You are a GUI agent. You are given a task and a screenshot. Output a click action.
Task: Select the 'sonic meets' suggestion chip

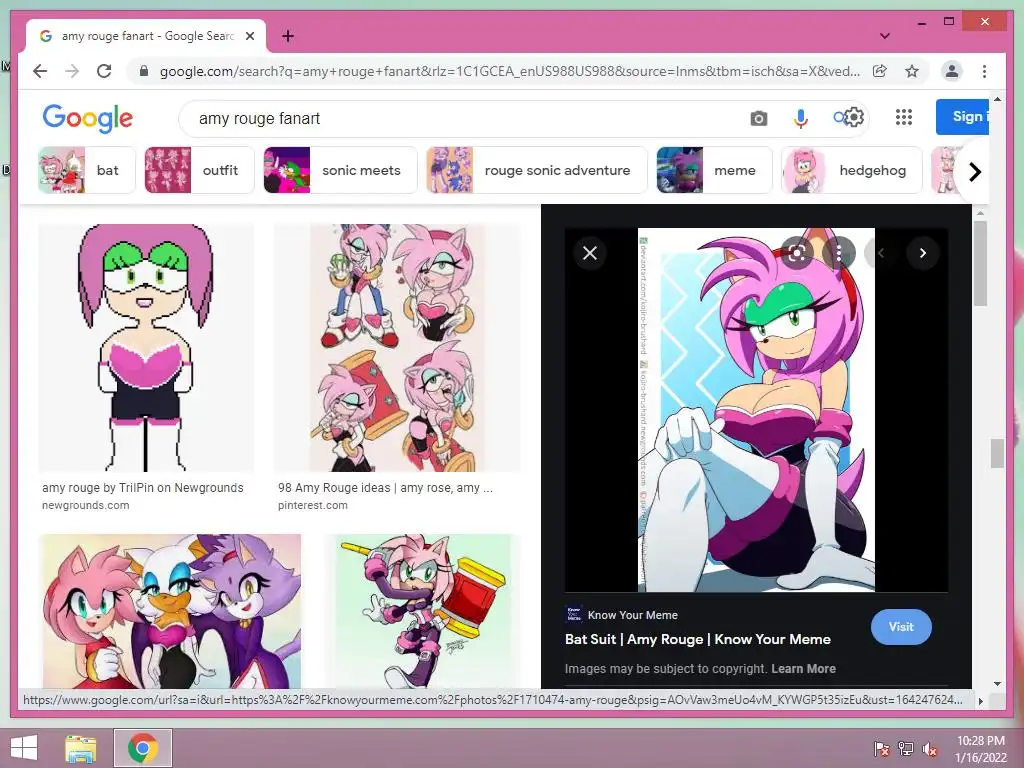point(340,170)
